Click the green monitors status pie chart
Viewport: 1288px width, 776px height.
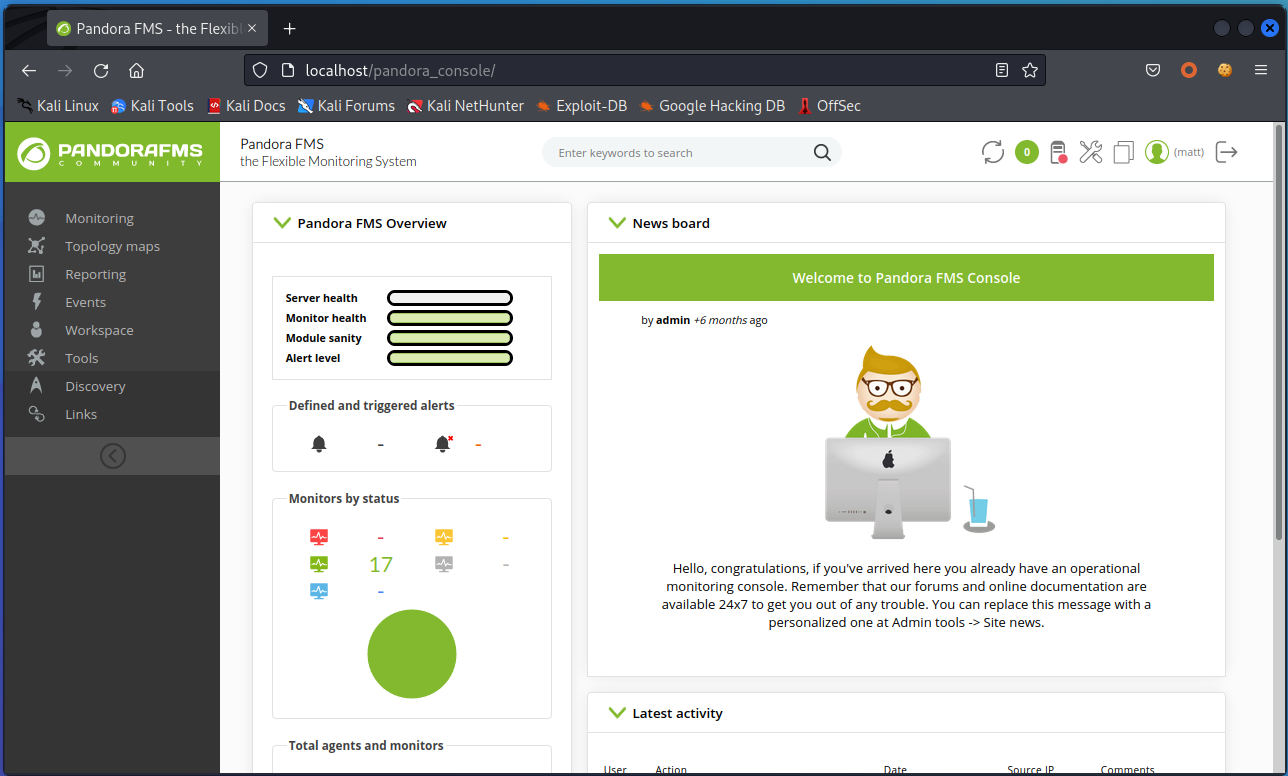point(412,654)
